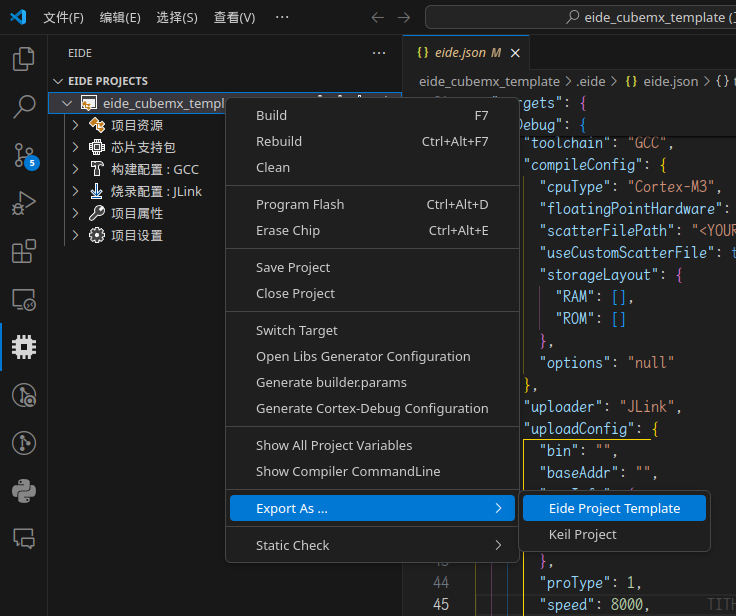Select Generate builder.params entry
Screen dimensions: 736x616
[x=372, y=383]
